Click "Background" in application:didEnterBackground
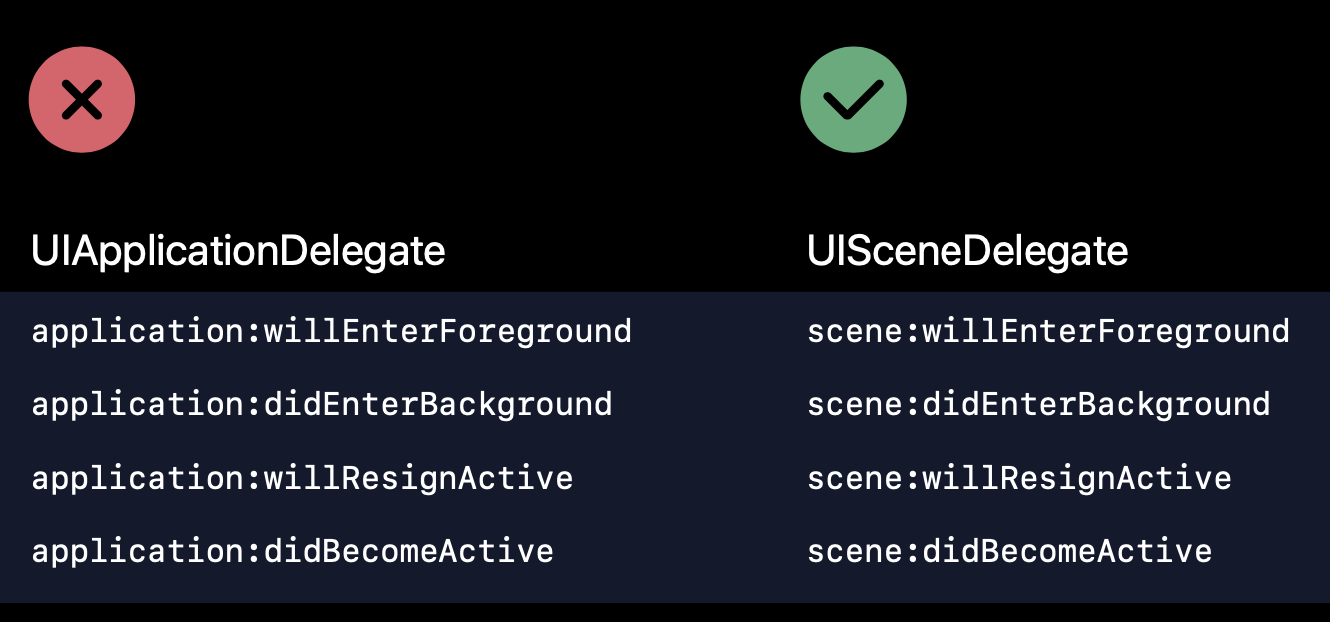This screenshot has width=1330, height=622. pyautogui.click(x=516, y=405)
